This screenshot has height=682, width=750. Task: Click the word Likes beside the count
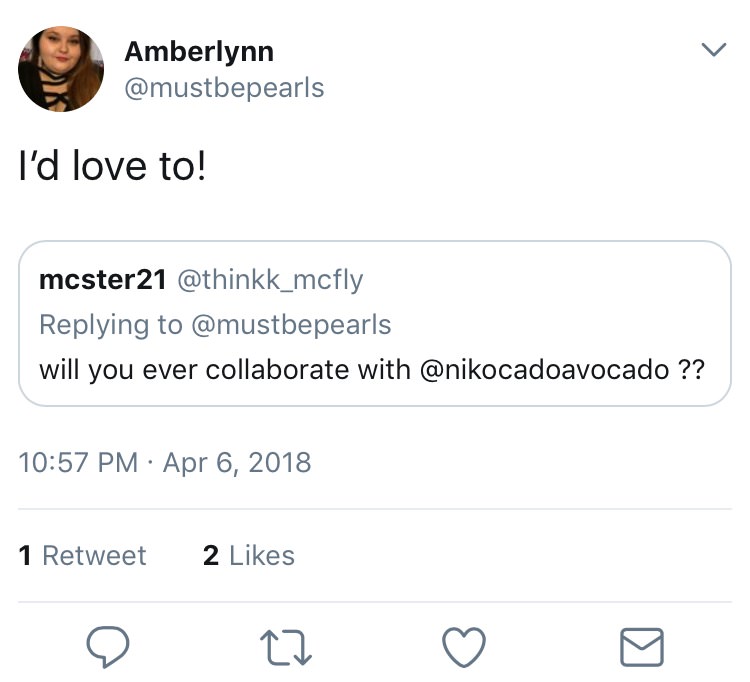click(262, 556)
